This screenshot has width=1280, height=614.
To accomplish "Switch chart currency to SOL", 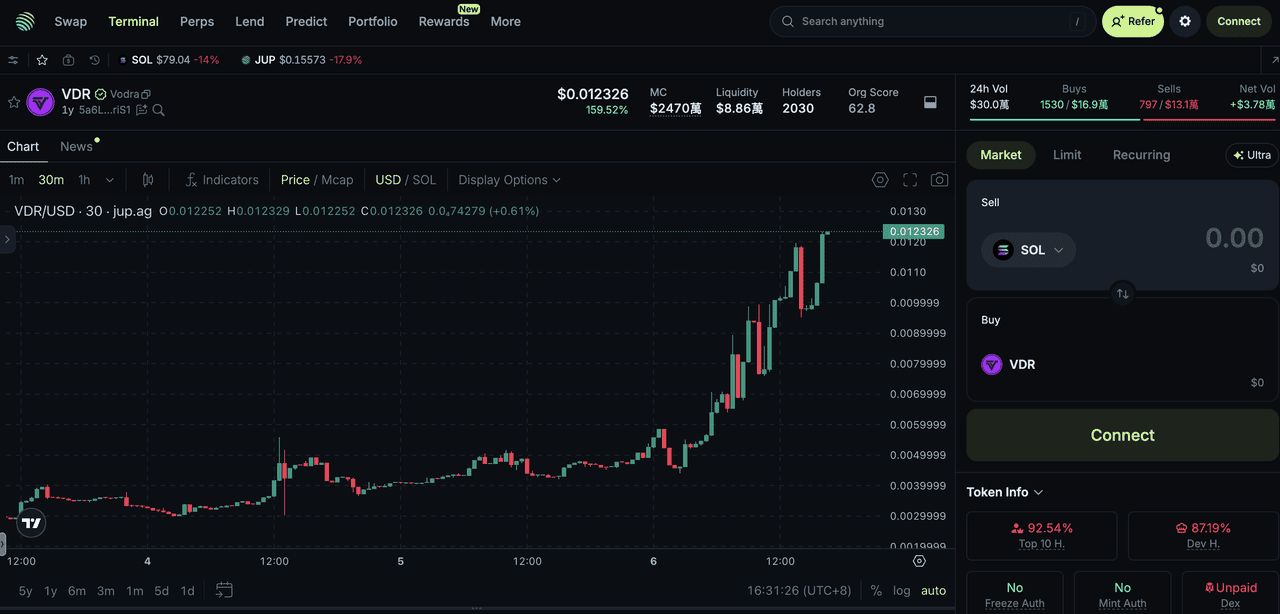I will click(424, 180).
